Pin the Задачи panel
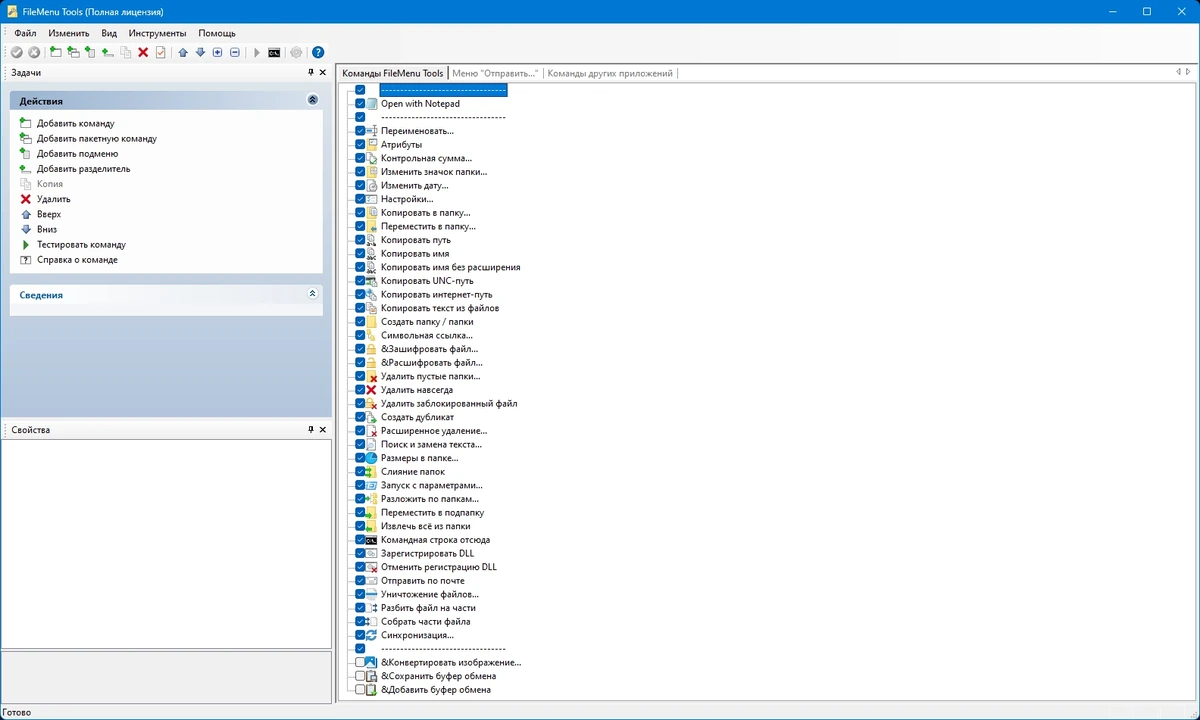The image size is (1200, 720). [311, 73]
